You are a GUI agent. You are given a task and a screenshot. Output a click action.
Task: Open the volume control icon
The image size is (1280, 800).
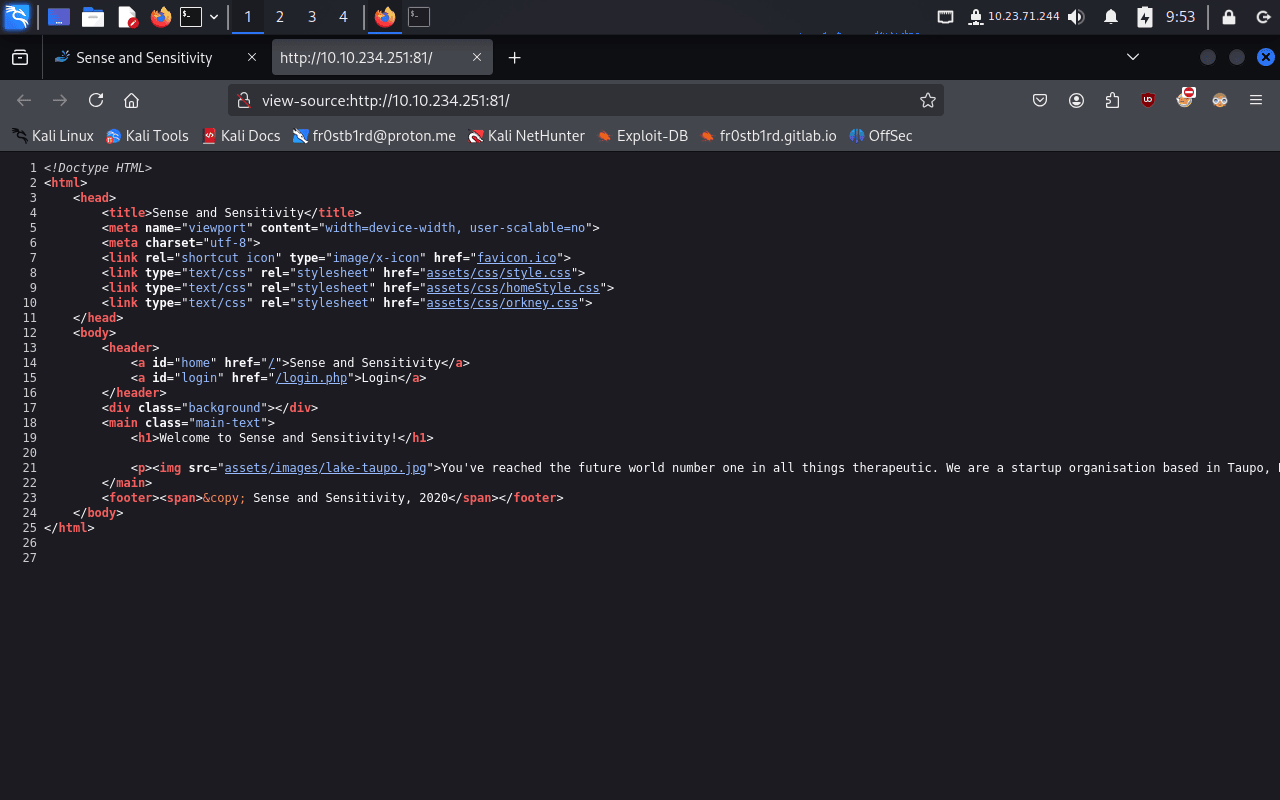click(1076, 17)
